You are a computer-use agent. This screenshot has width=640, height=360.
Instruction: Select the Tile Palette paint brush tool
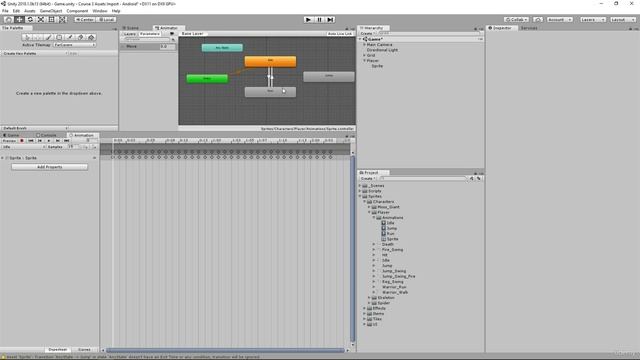[49, 37]
